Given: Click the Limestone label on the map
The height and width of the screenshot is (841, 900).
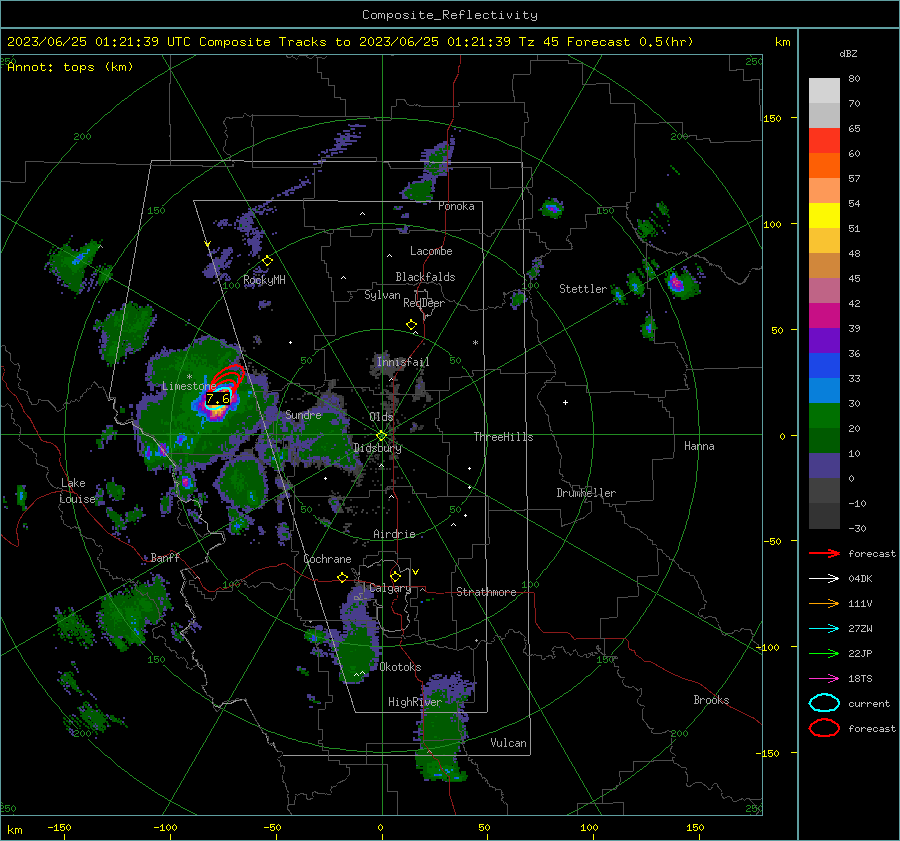Looking at the screenshot, I should (189, 386).
